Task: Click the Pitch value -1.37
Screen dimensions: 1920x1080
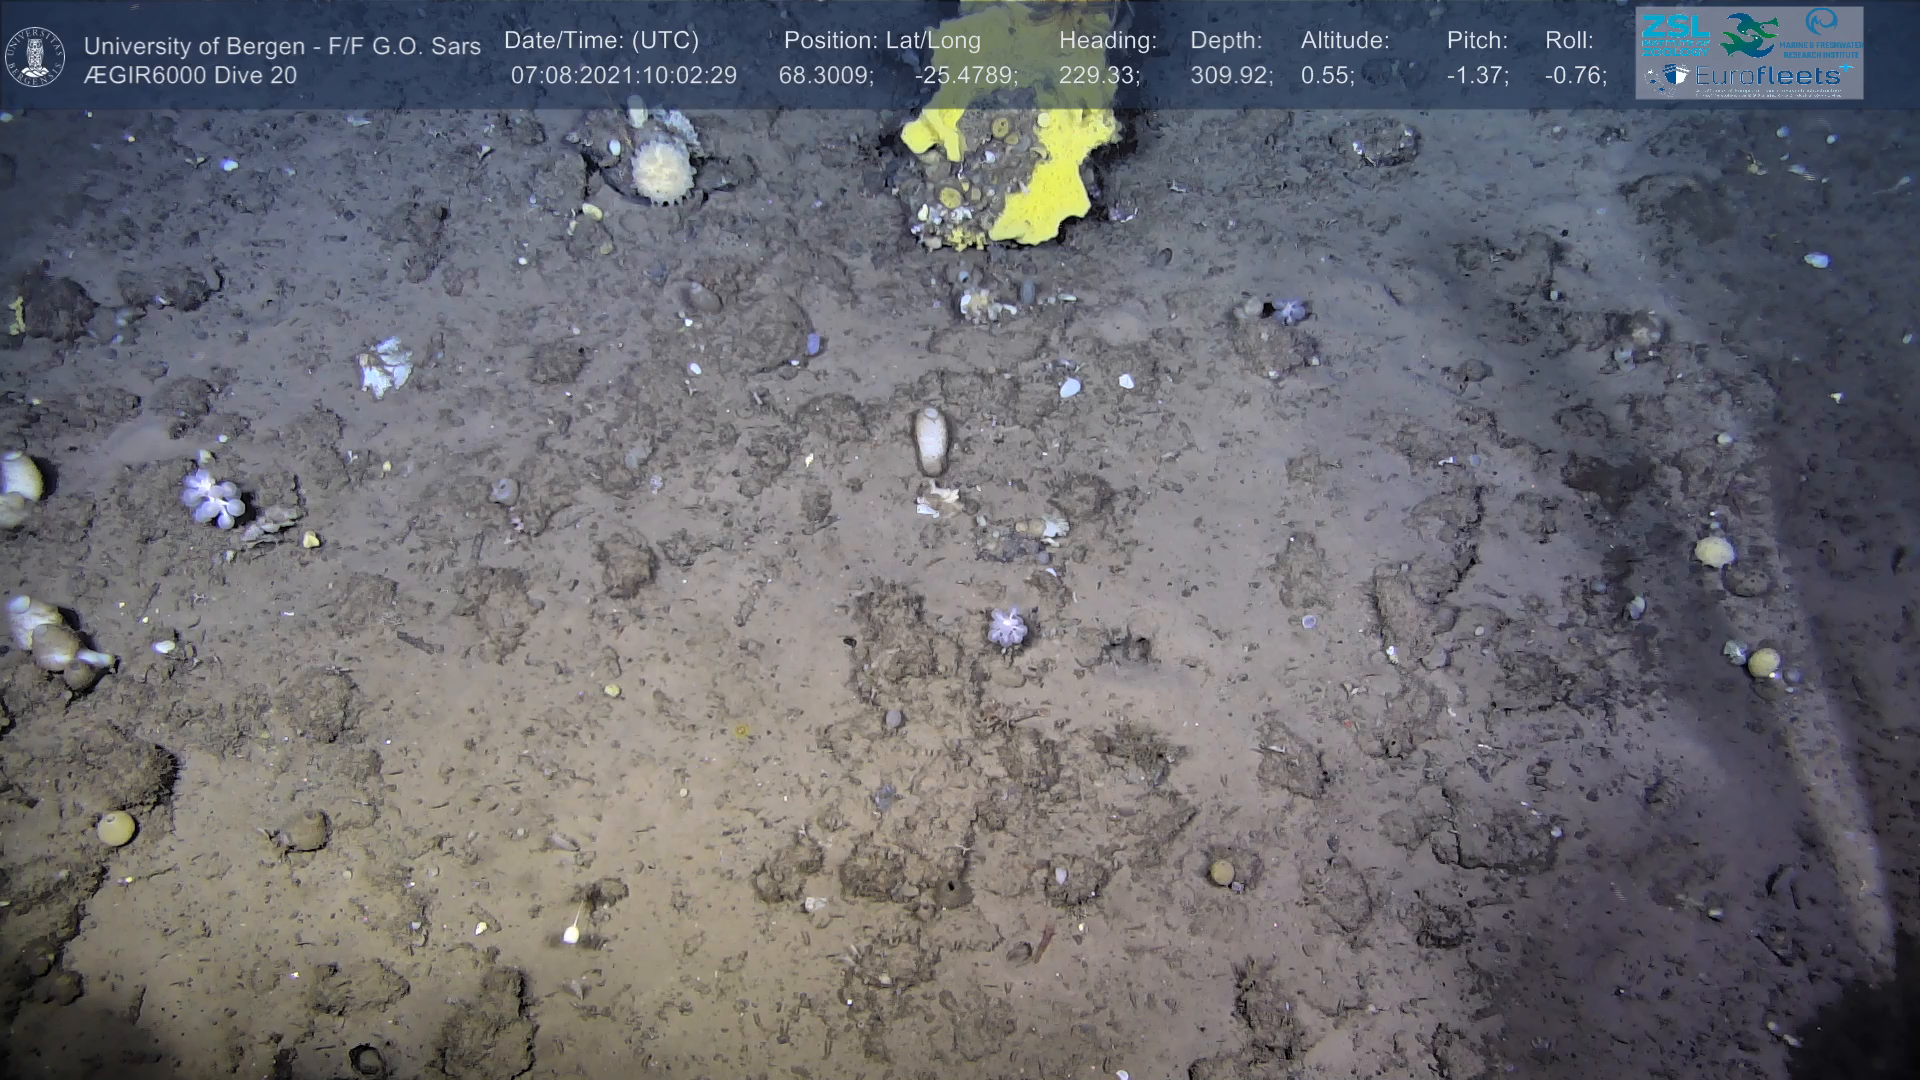Action: [1477, 76]
